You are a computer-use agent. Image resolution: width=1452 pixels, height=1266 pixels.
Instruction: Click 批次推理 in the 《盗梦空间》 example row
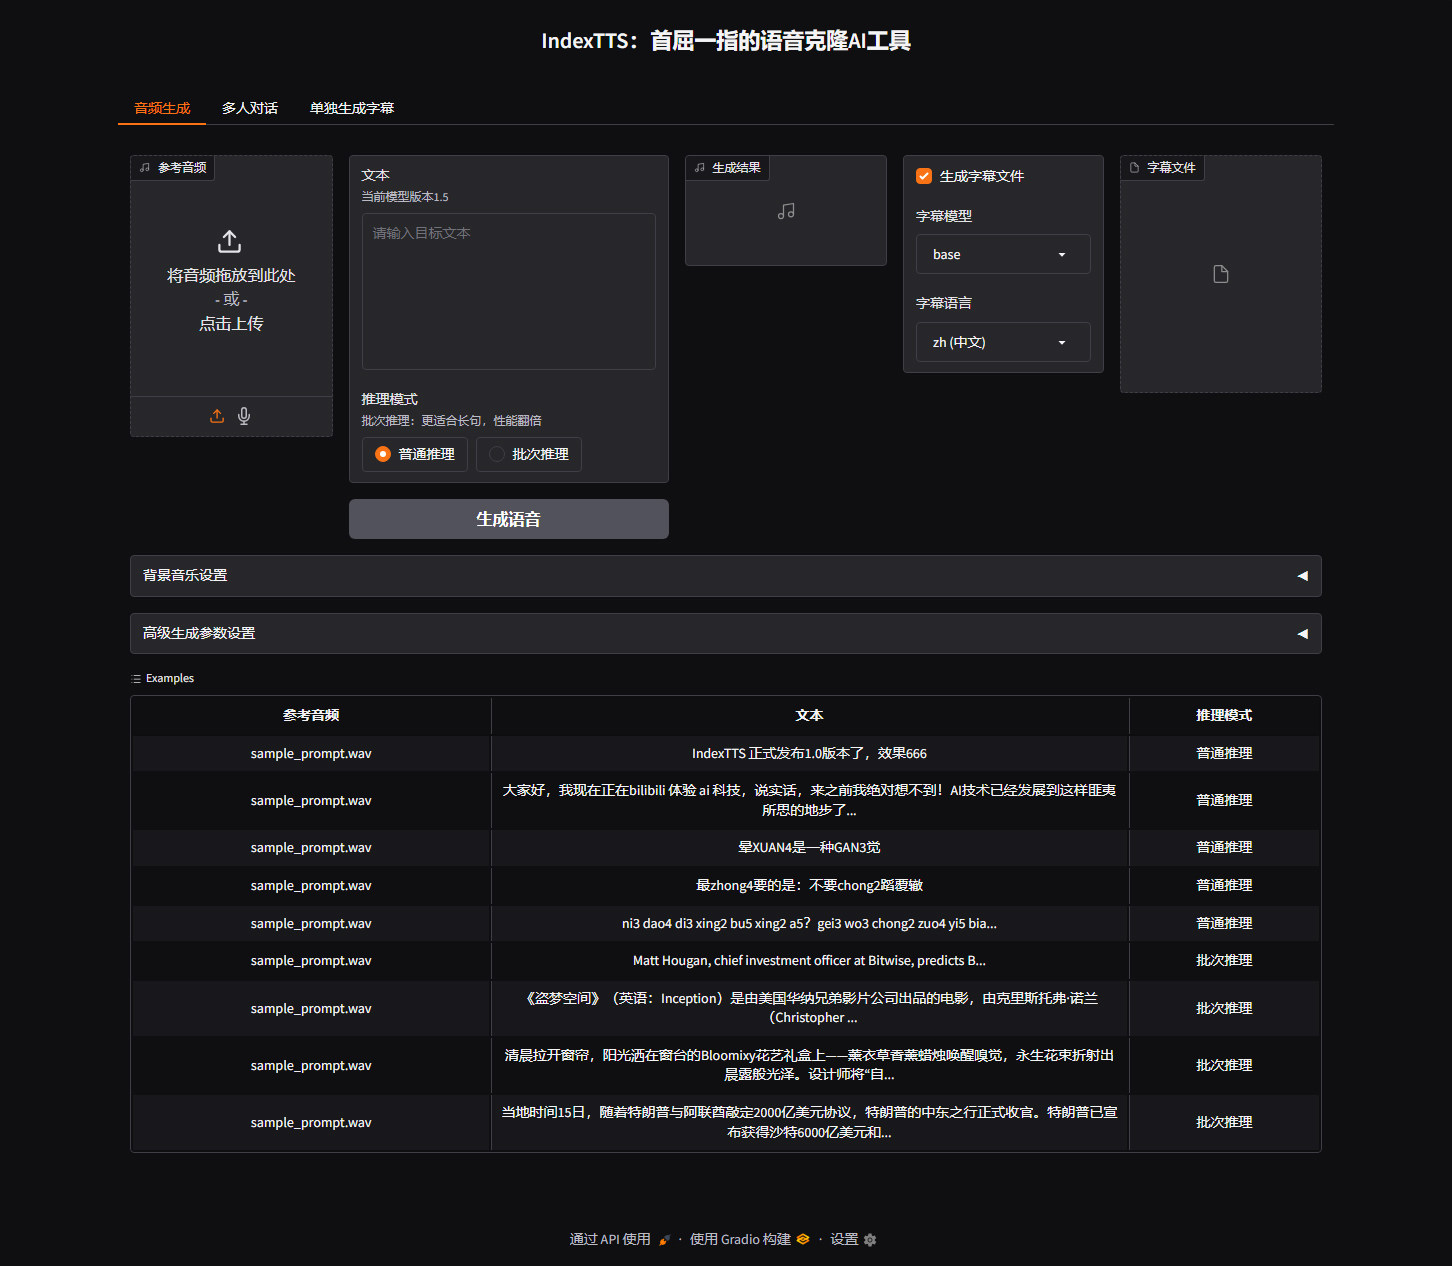click(x=1224, y=1008)
